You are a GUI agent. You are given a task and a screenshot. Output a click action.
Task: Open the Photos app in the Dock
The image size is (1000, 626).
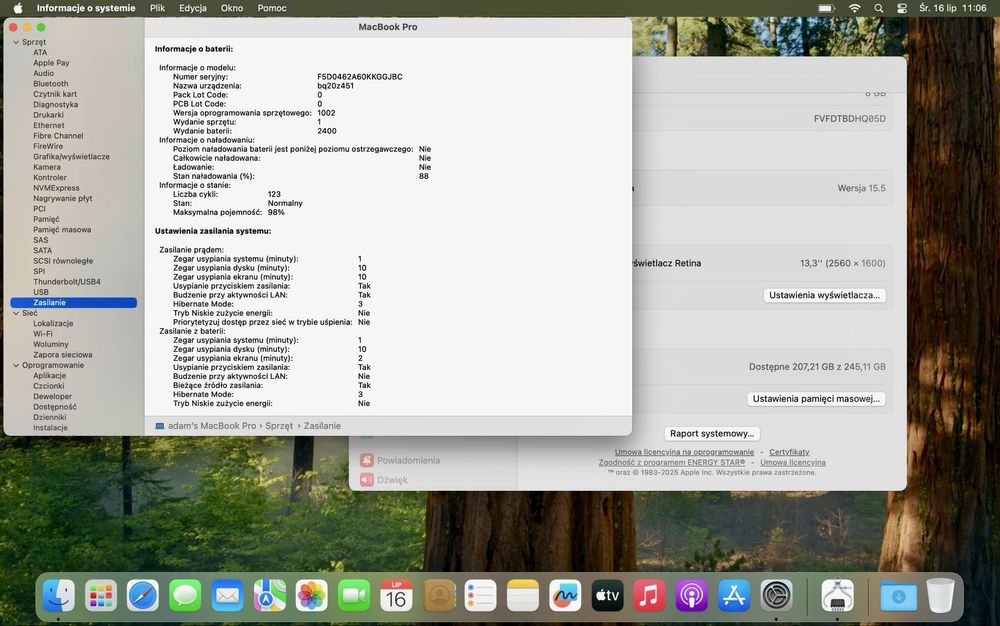point(312,596)
